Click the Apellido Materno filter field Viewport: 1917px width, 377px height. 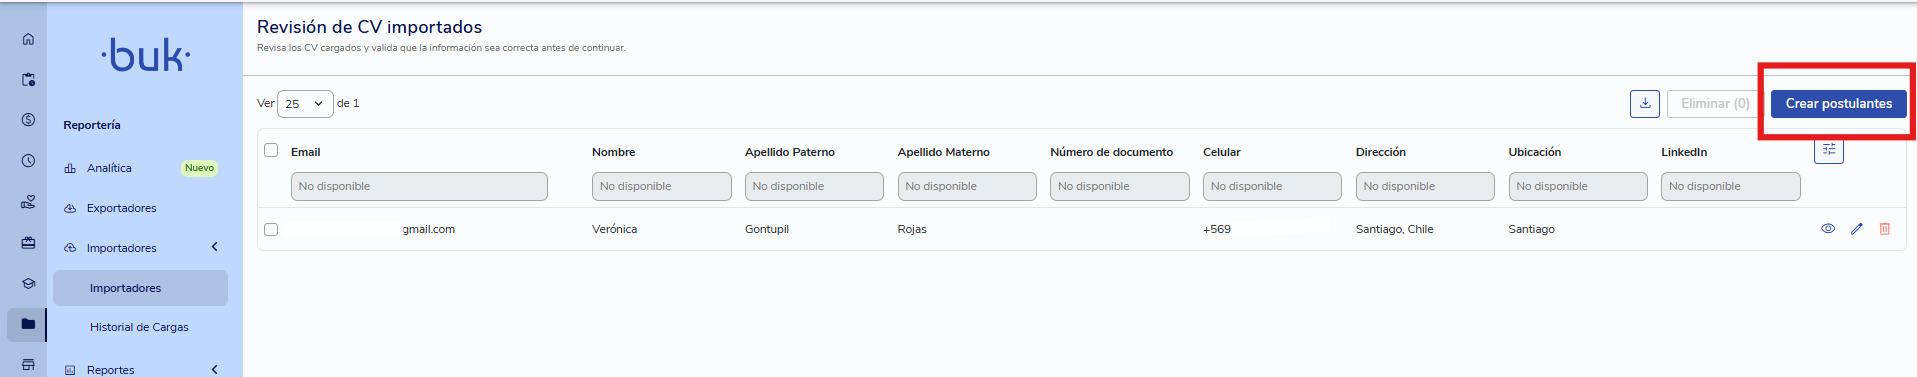click(967, 186)
